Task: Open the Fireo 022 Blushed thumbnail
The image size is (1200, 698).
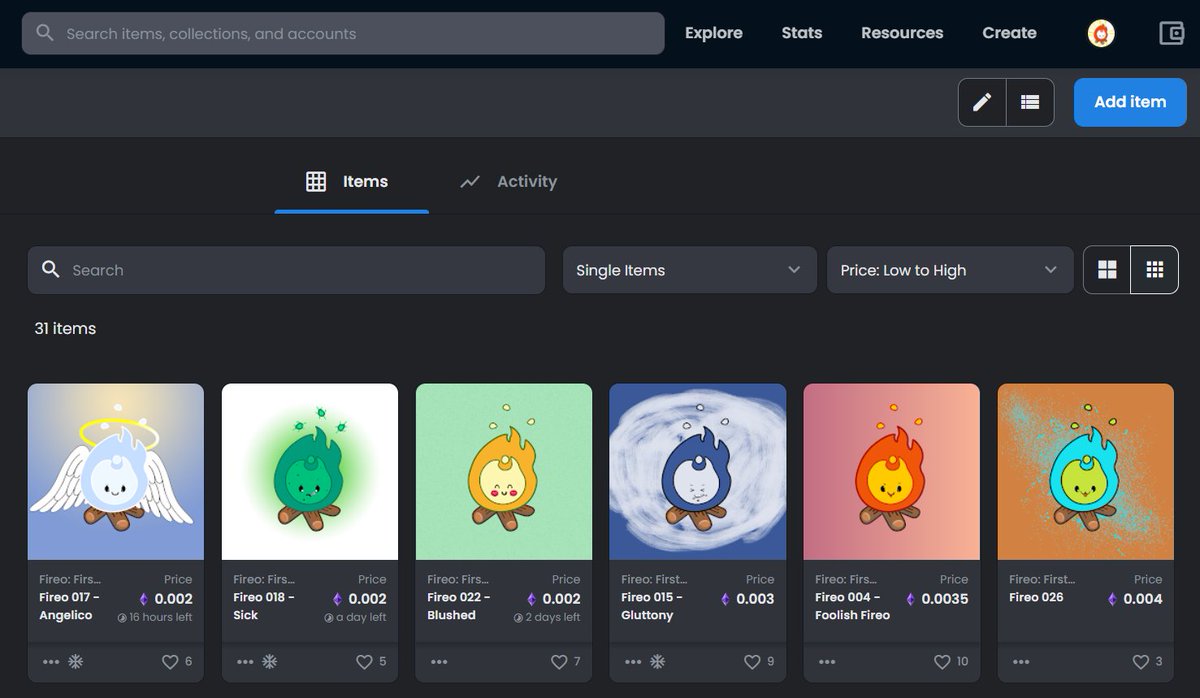Action: click(504, 472)
